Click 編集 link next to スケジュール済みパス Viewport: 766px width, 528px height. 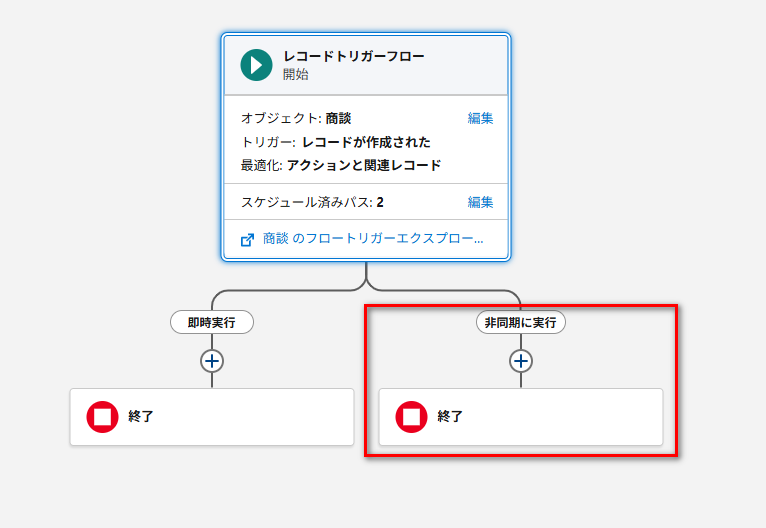[480, 202]
